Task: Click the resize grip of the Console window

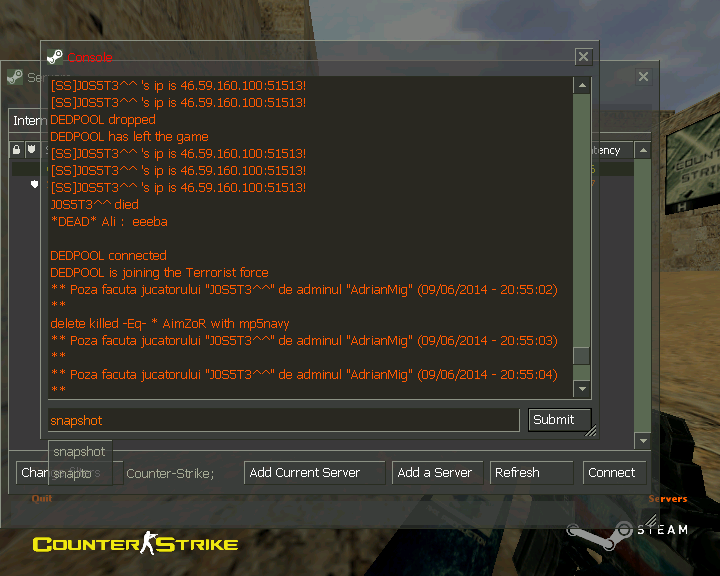Action: [x=591, y=432]
